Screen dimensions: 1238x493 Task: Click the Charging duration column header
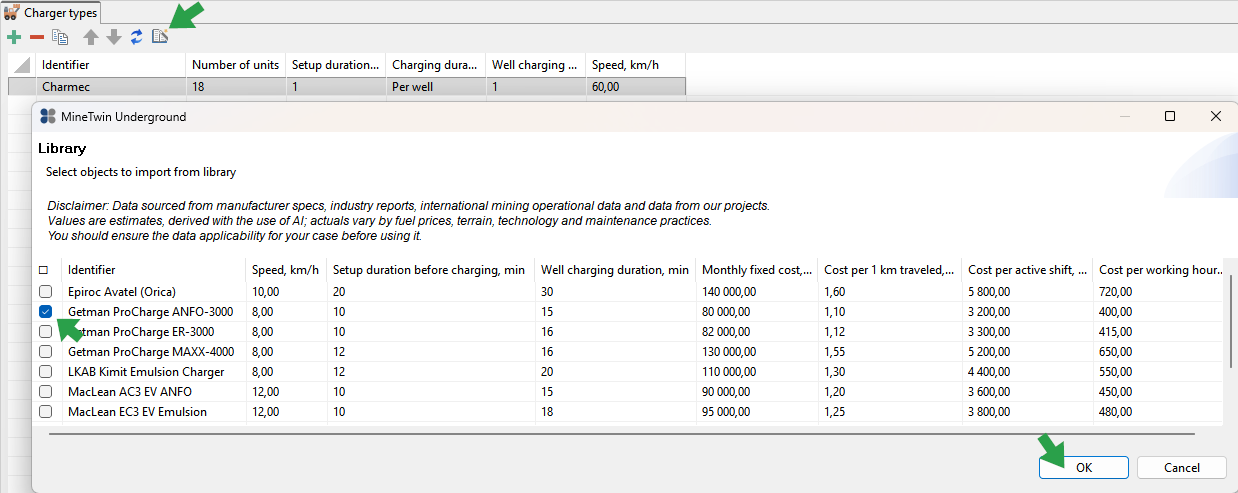pyautogui.click(x=436, y=65)
